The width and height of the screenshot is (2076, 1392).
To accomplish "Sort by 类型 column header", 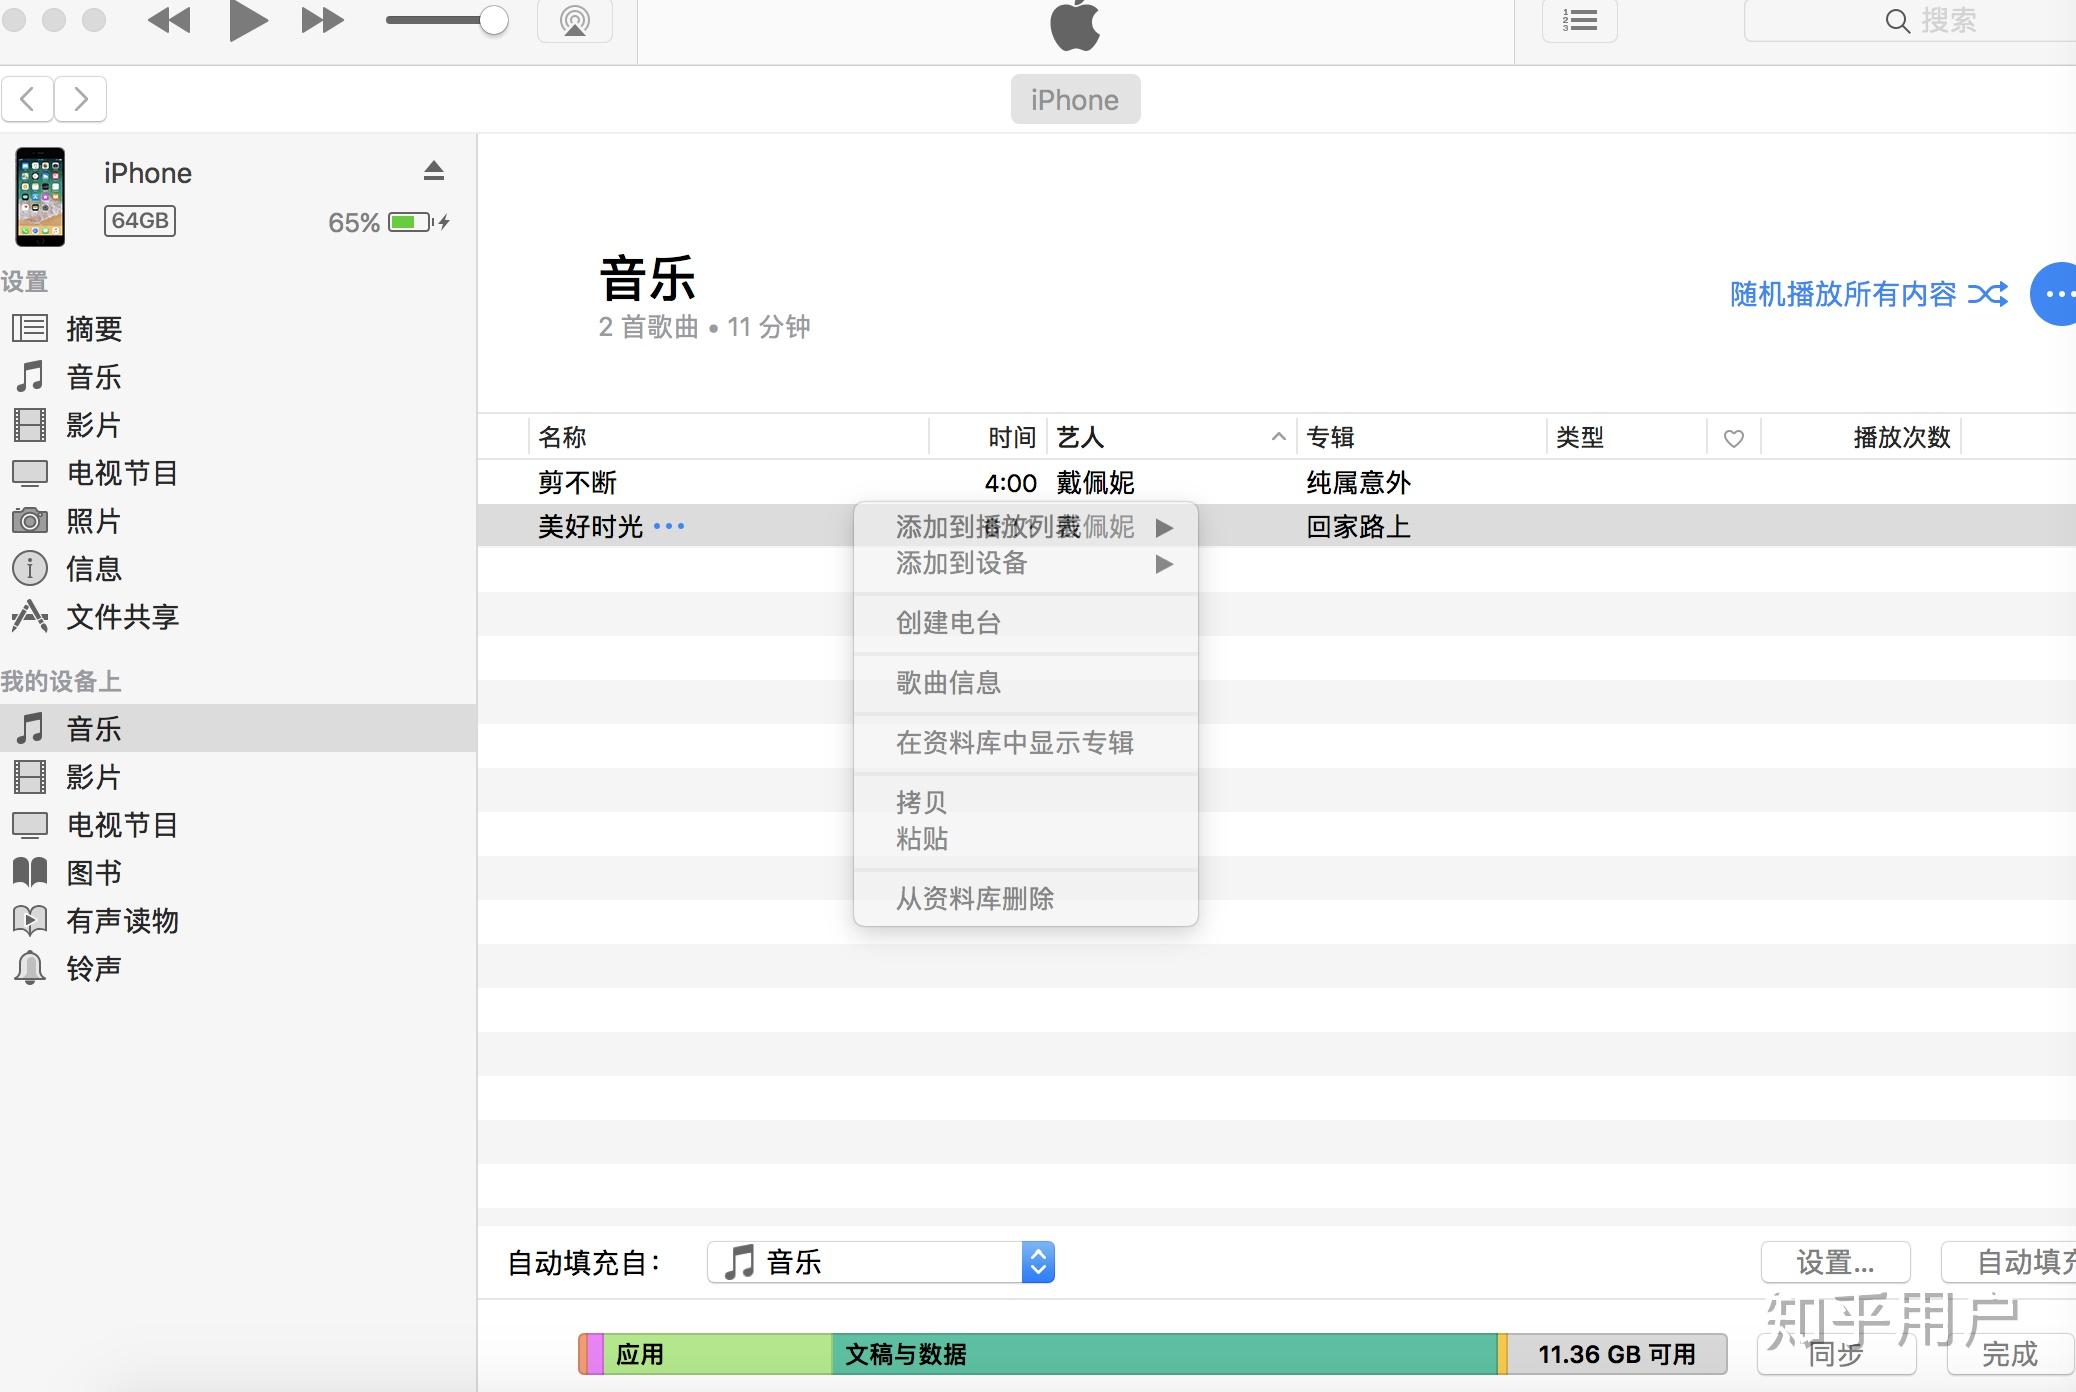I will tap(1627, 437).
